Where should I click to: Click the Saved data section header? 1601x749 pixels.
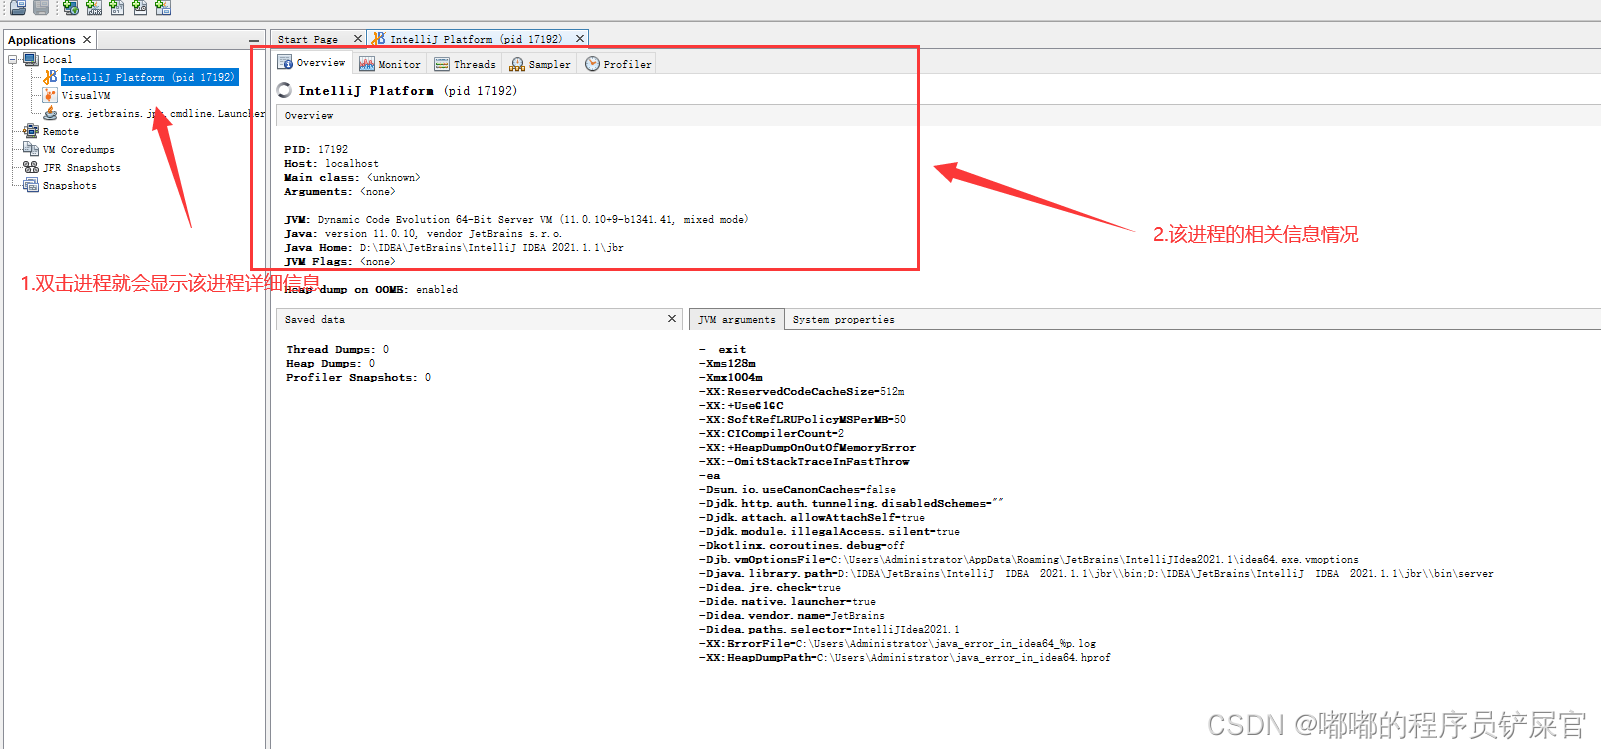coord(479,320)
